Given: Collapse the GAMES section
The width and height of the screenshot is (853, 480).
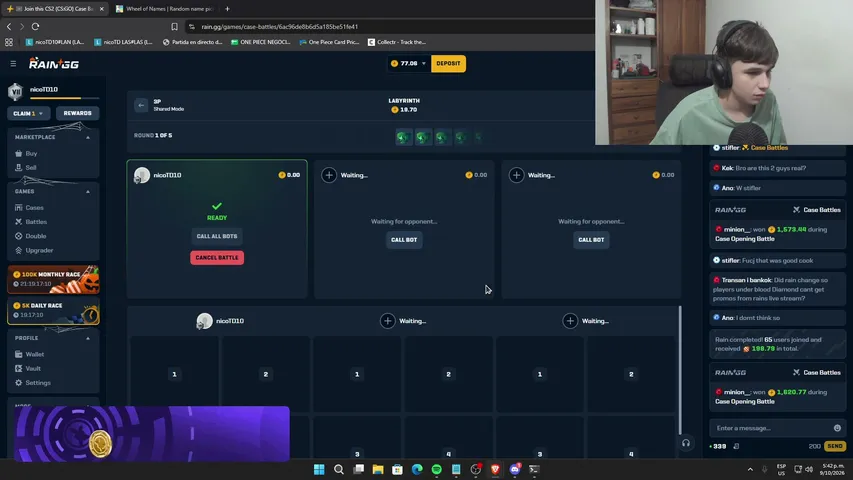Looking at the screenshot, I should (88, 192).
